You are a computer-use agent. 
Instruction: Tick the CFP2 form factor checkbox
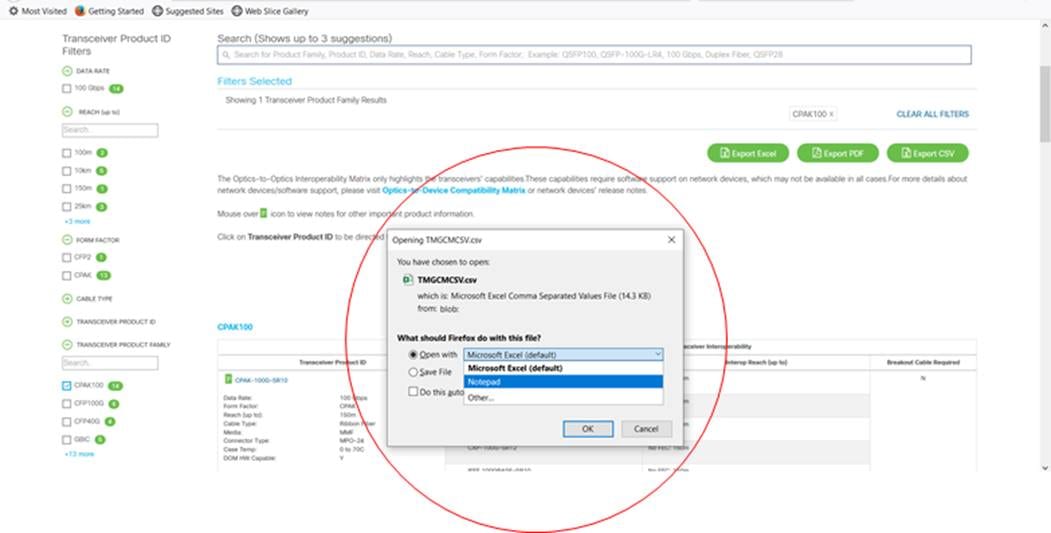click(x=66, y=257)
